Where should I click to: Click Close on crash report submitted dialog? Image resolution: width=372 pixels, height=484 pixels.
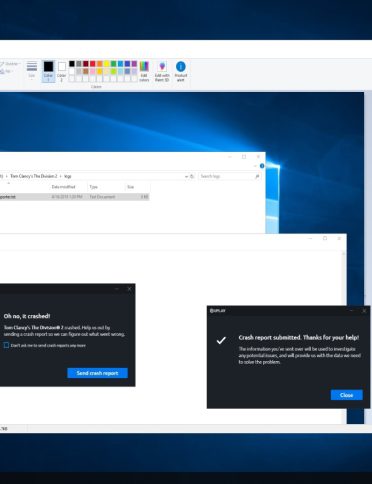[x=347, y=395]
